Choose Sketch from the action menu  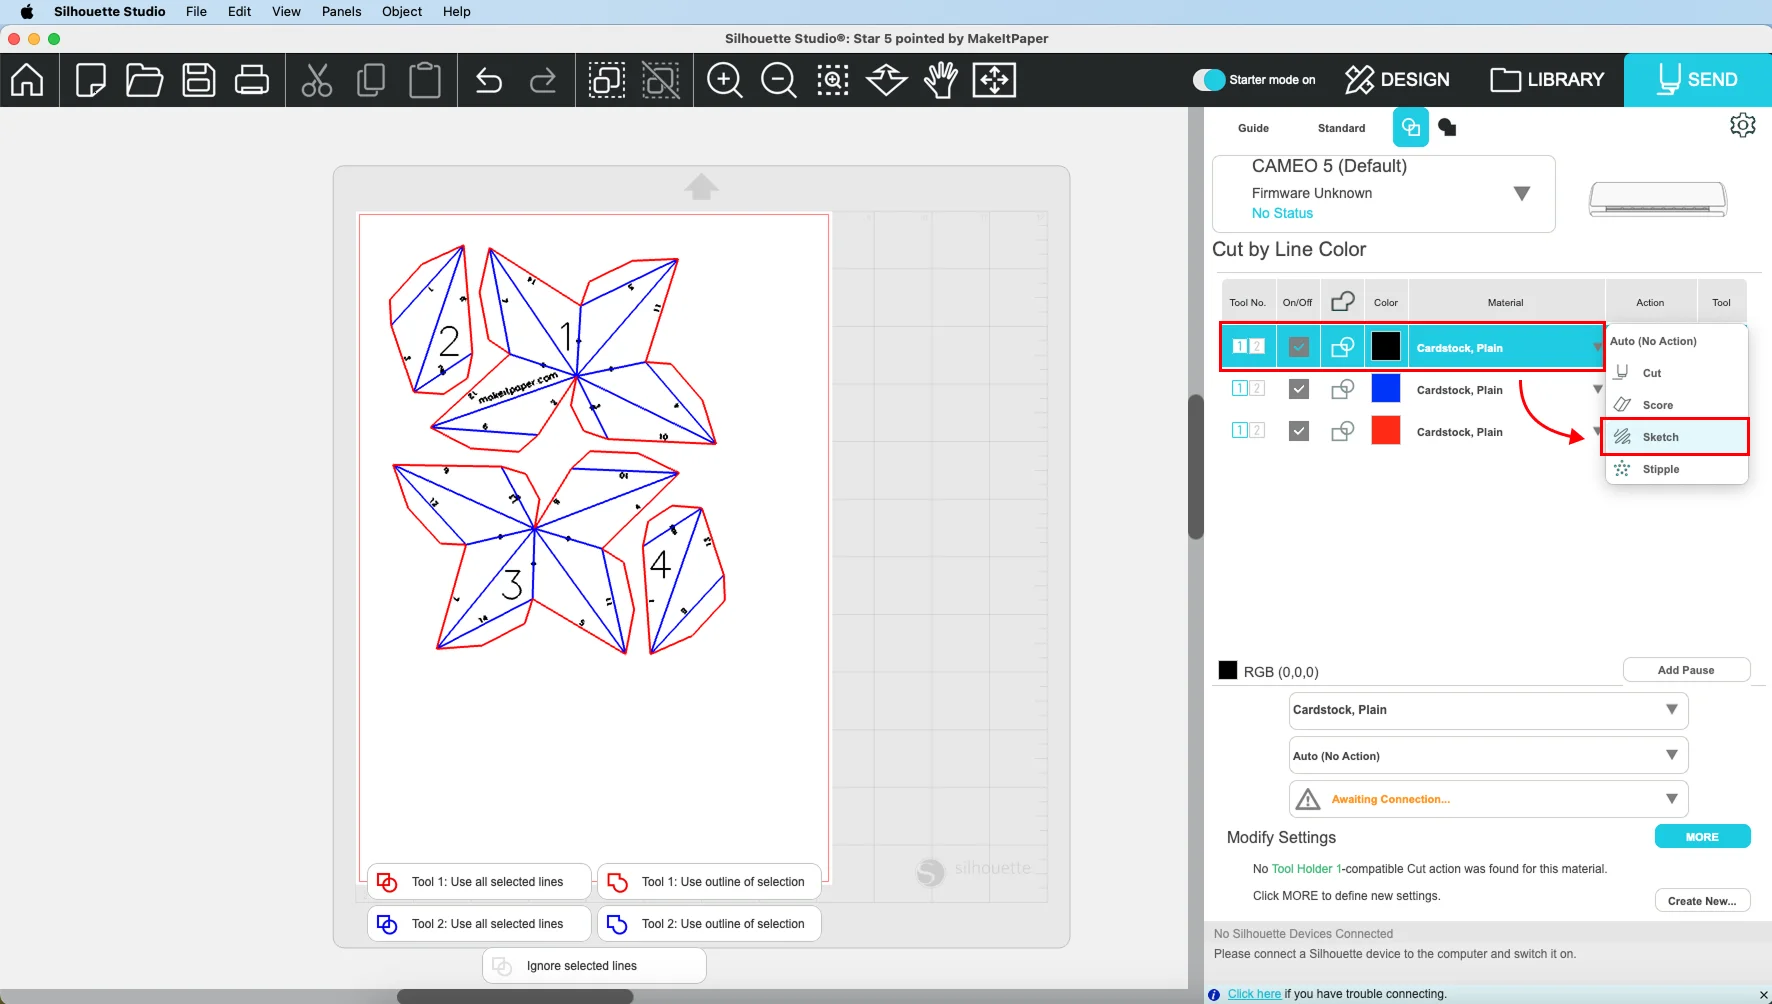[x=1676, y=437]
